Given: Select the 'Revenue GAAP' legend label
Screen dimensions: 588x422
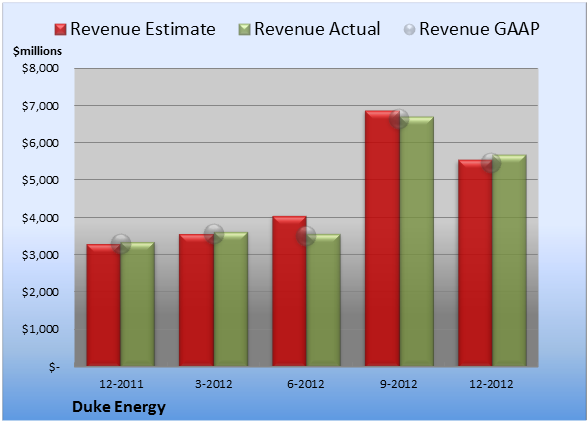Looking at the screenshot, I should click(x=479, y=29).
